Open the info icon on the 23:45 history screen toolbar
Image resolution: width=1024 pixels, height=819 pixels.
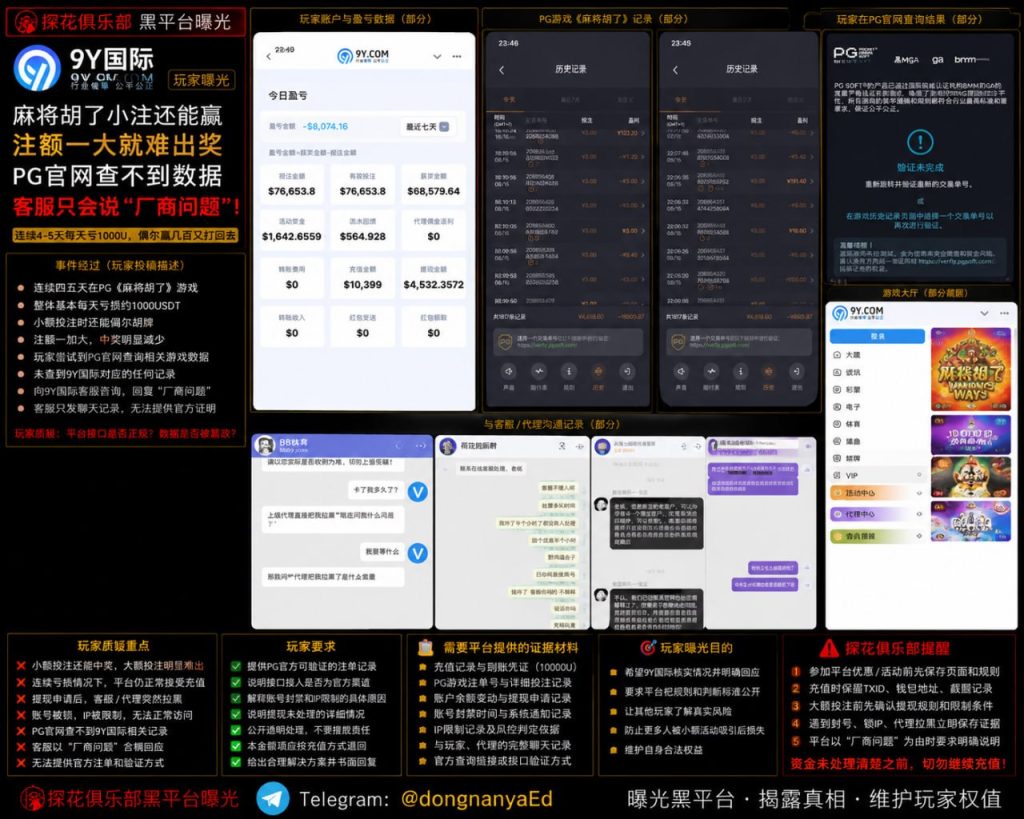coord(740,372)
